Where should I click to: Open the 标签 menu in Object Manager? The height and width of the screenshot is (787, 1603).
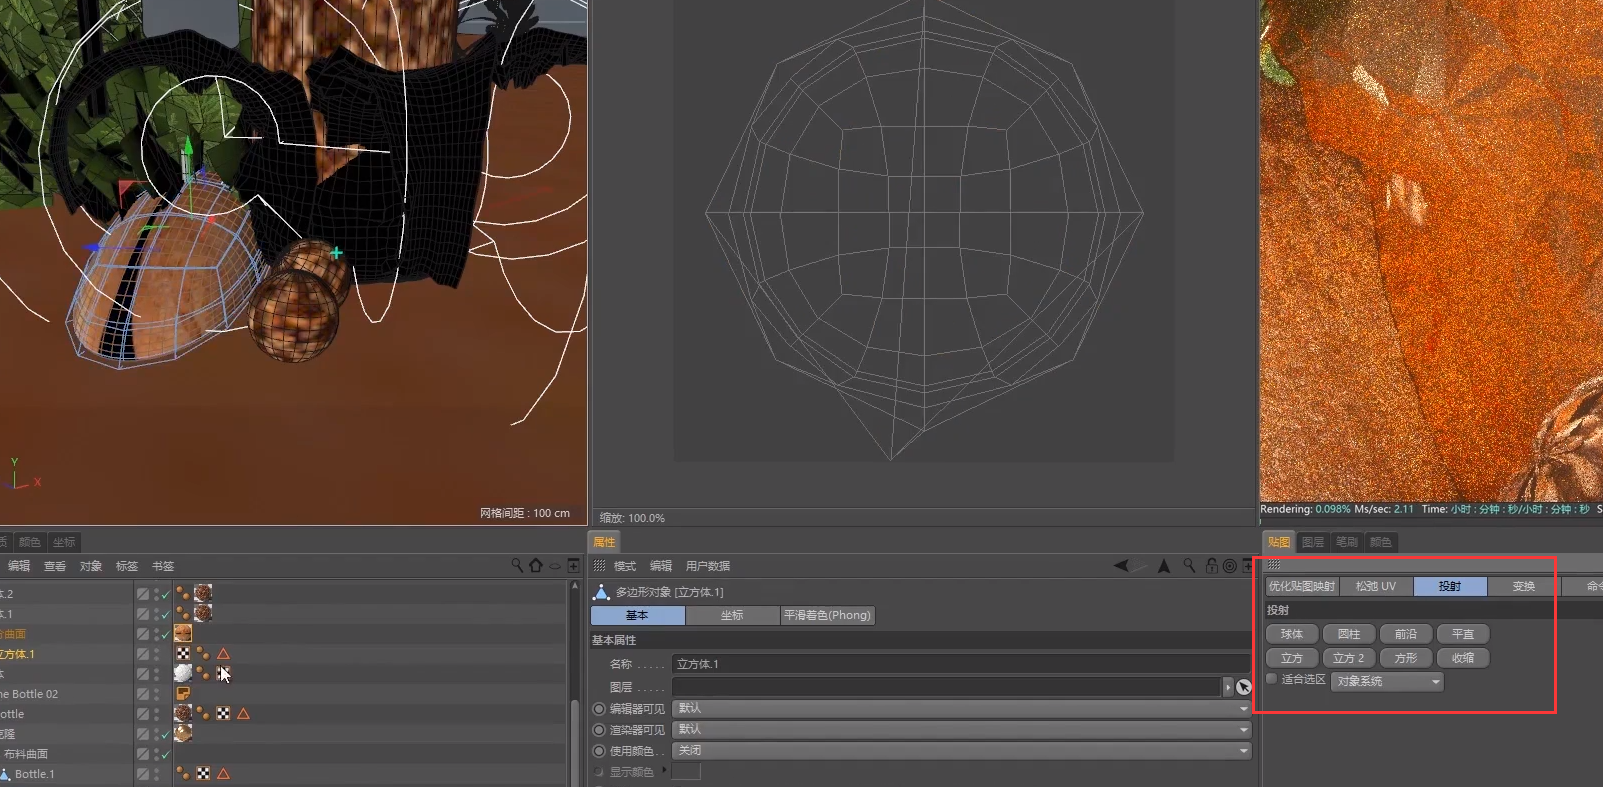click(x=127, y=566)
